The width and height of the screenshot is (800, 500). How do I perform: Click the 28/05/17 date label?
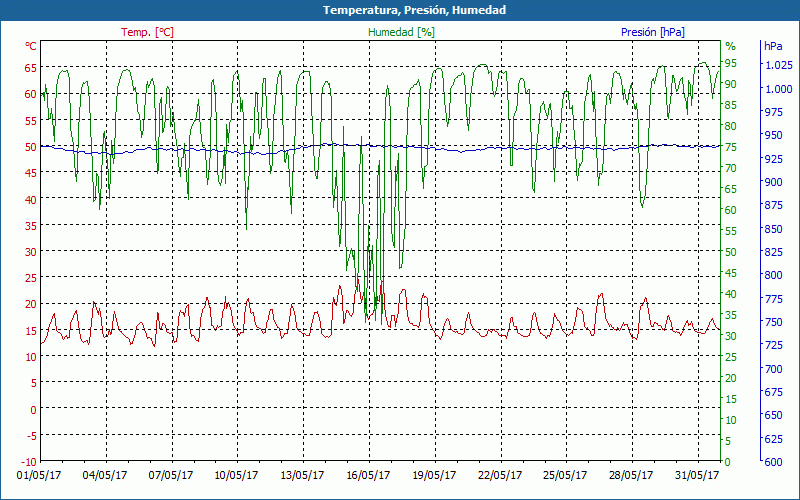tap(631, 475)
